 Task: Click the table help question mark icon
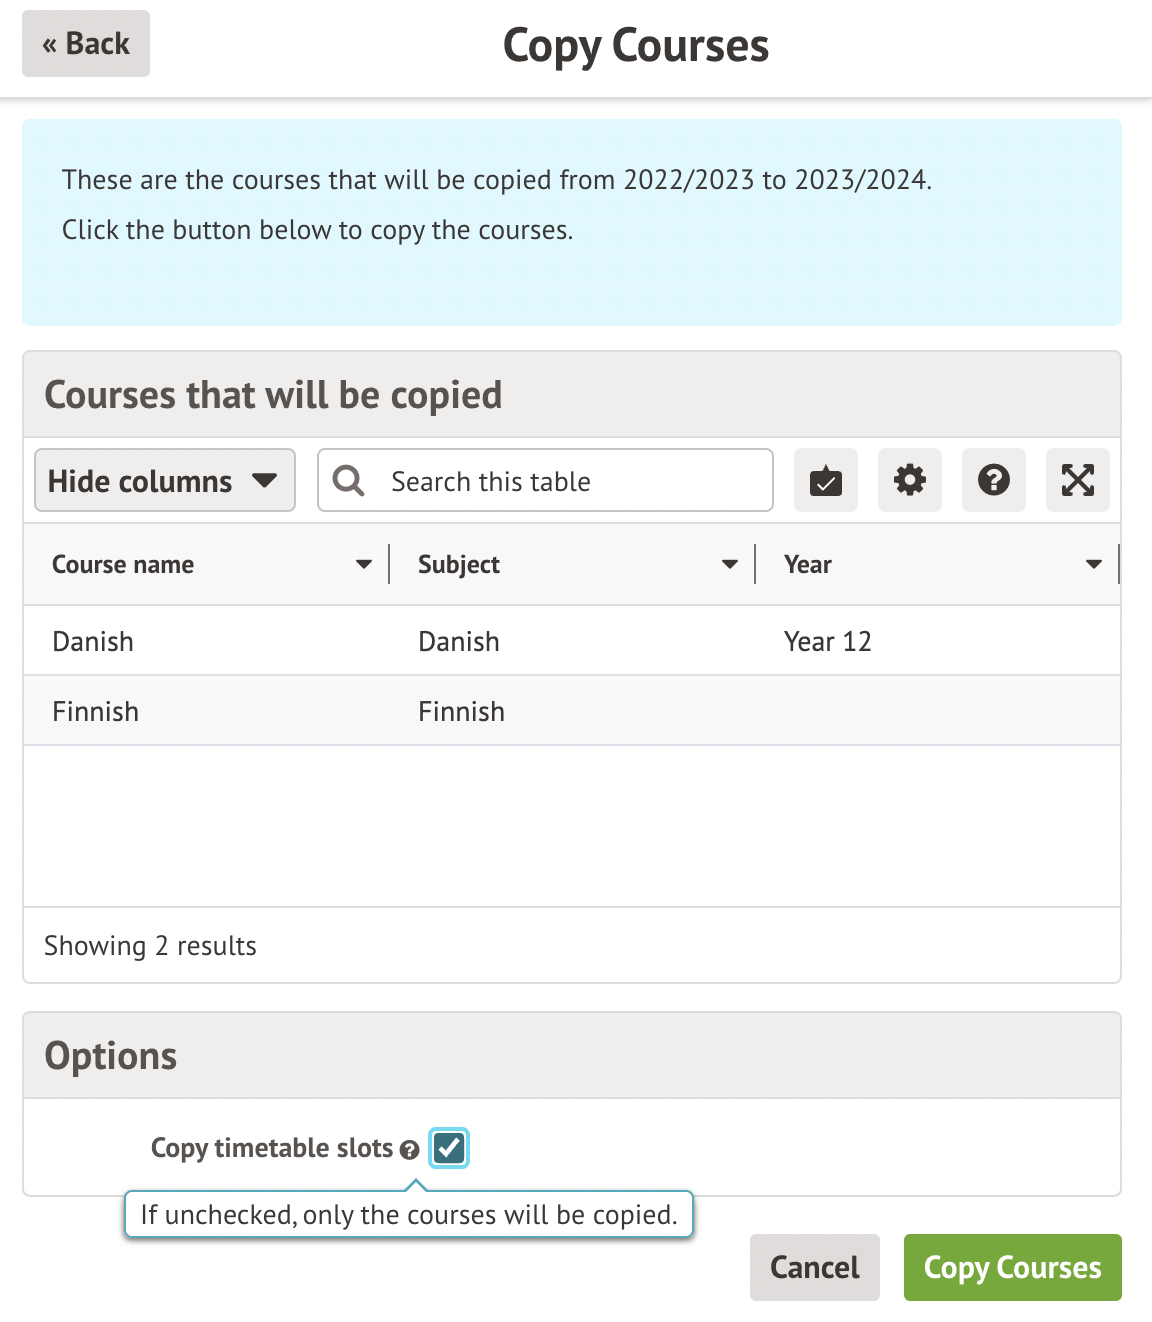click(x=993, y=481)
